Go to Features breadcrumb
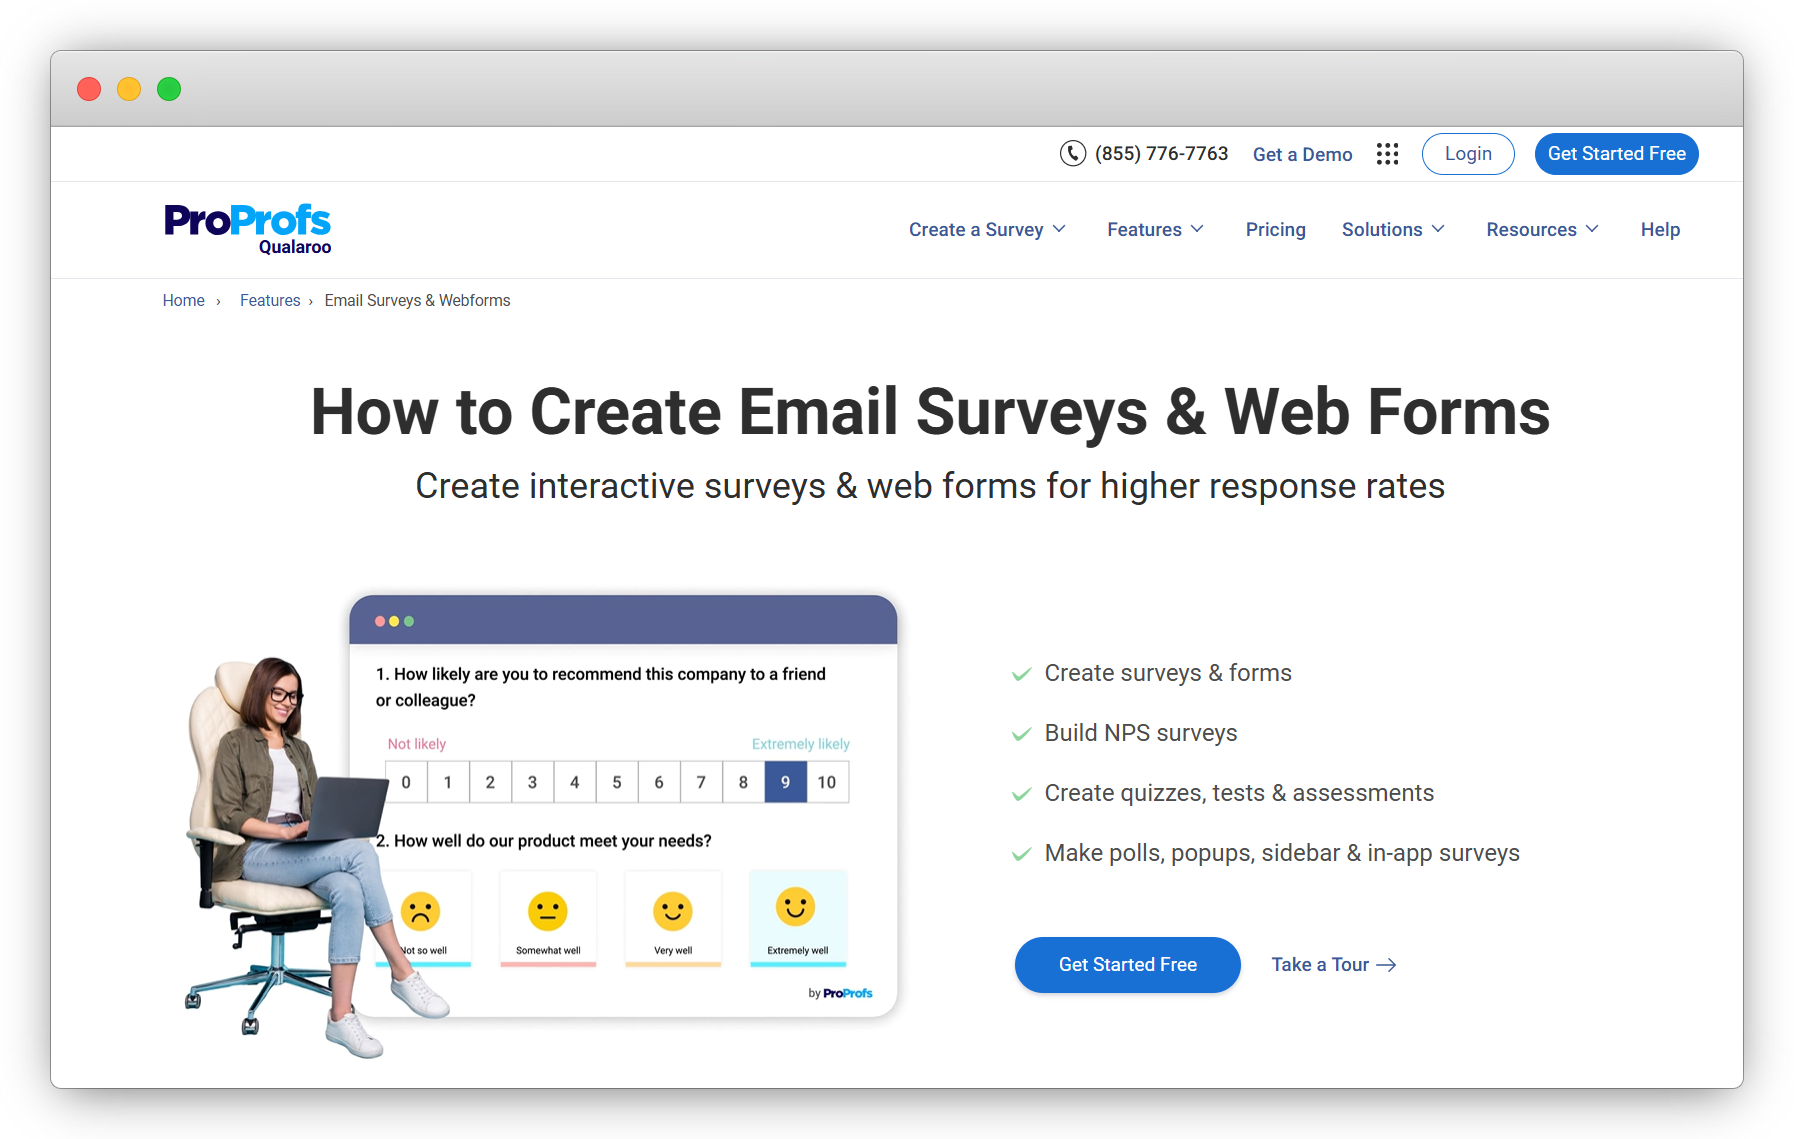This screenshot has height=1139, width=1794. point(270,300)
